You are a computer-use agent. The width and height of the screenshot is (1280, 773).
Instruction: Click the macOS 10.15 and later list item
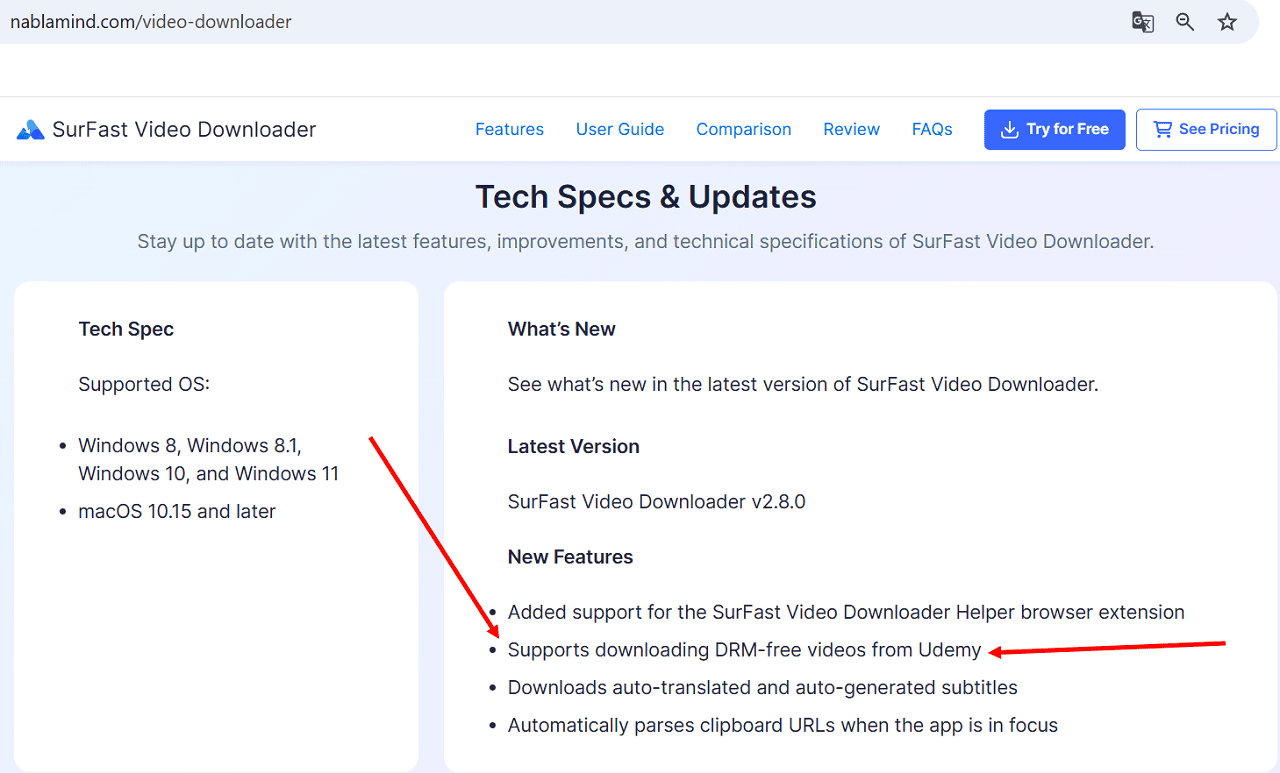pos(177,511)
